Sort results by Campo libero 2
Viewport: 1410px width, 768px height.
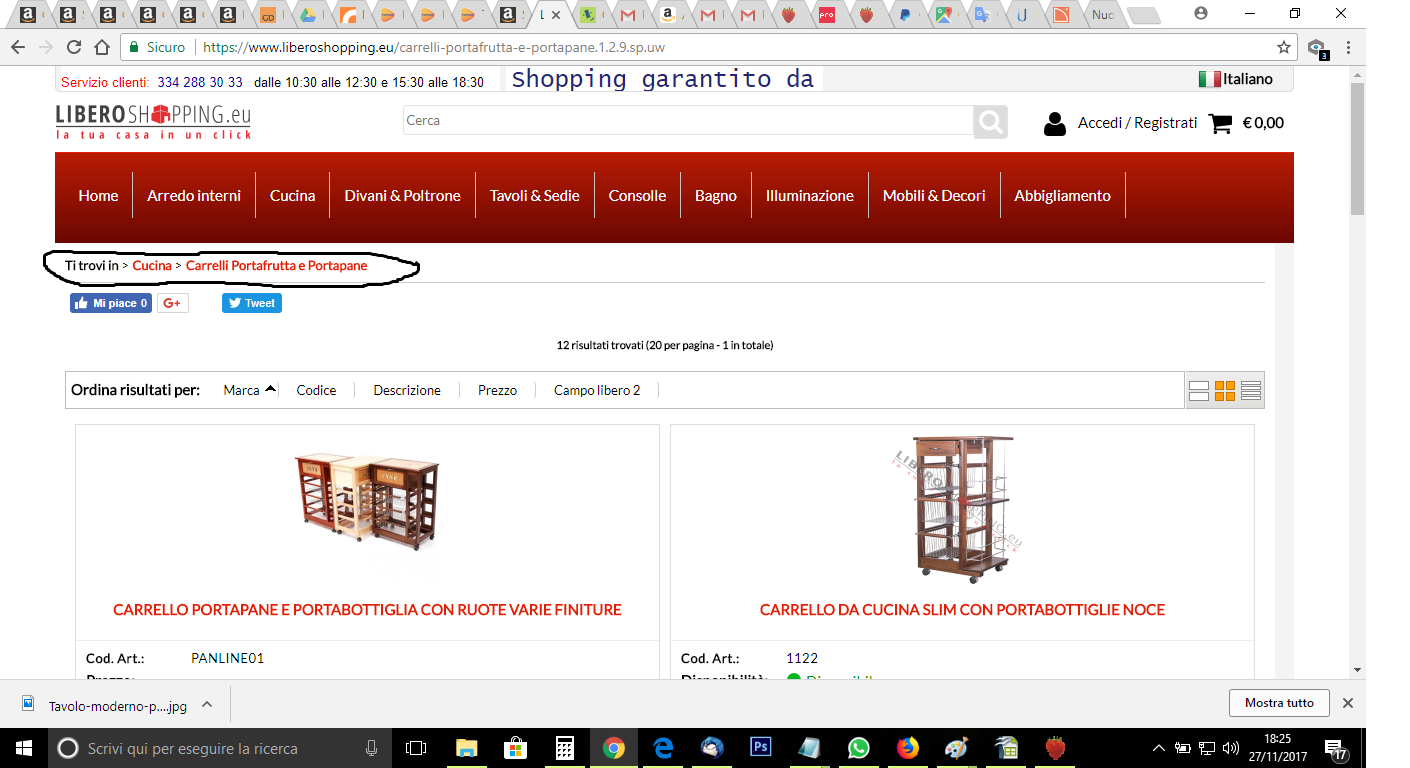(597, 390)
